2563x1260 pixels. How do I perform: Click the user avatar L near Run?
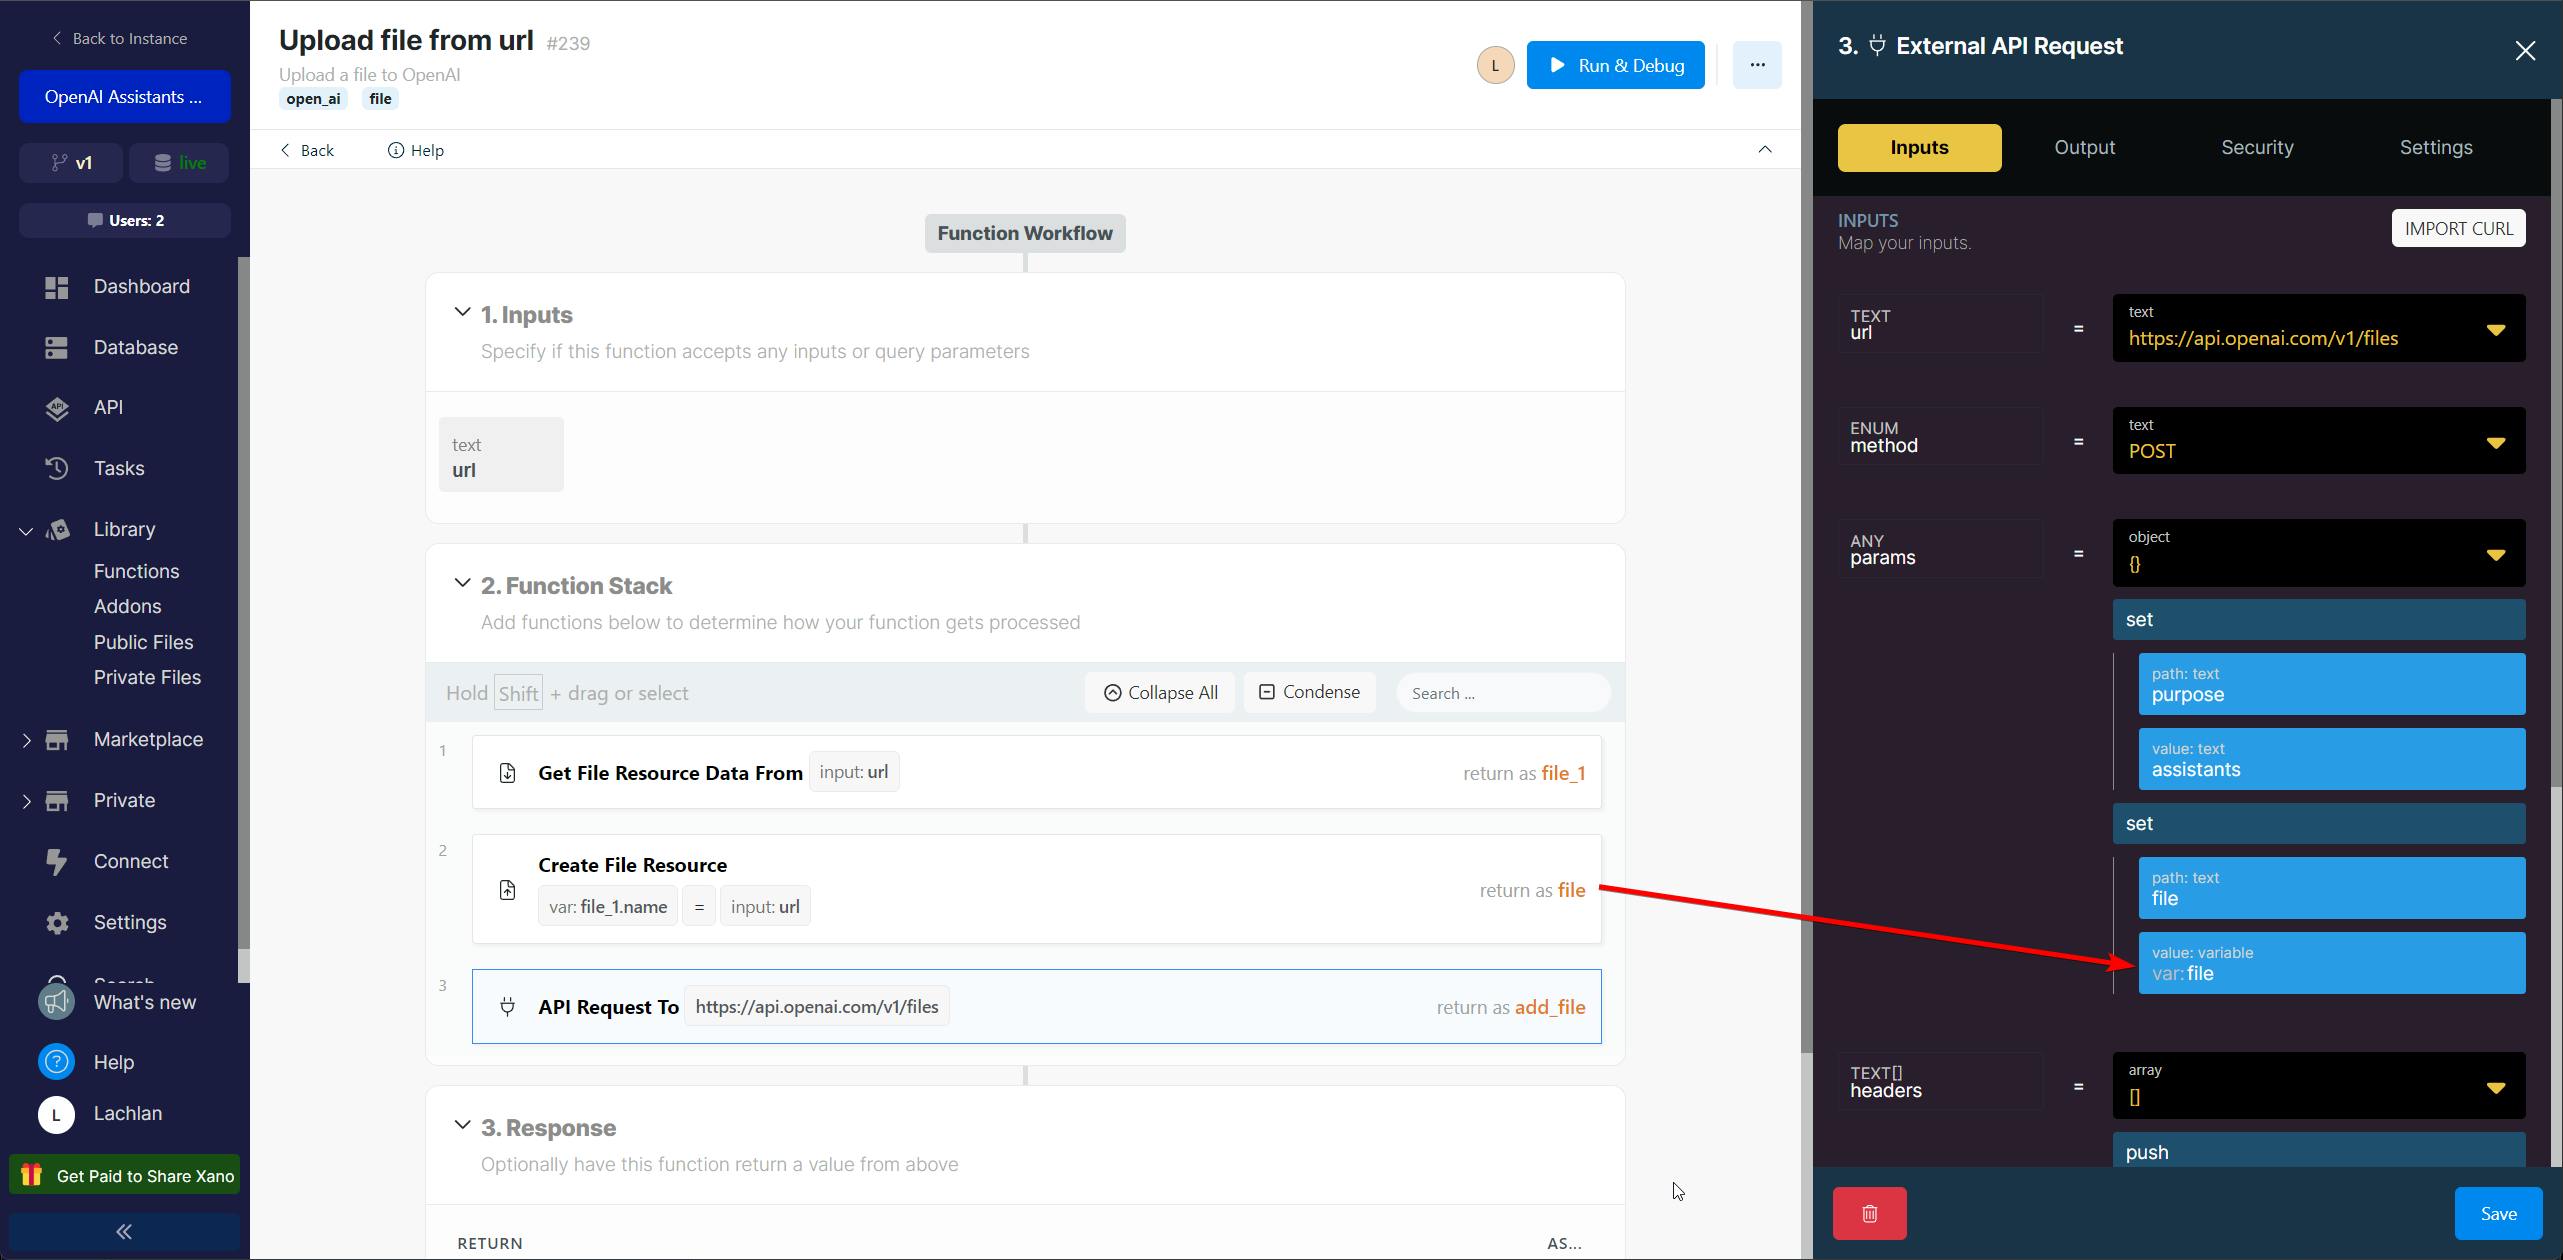pos(1495,65)
